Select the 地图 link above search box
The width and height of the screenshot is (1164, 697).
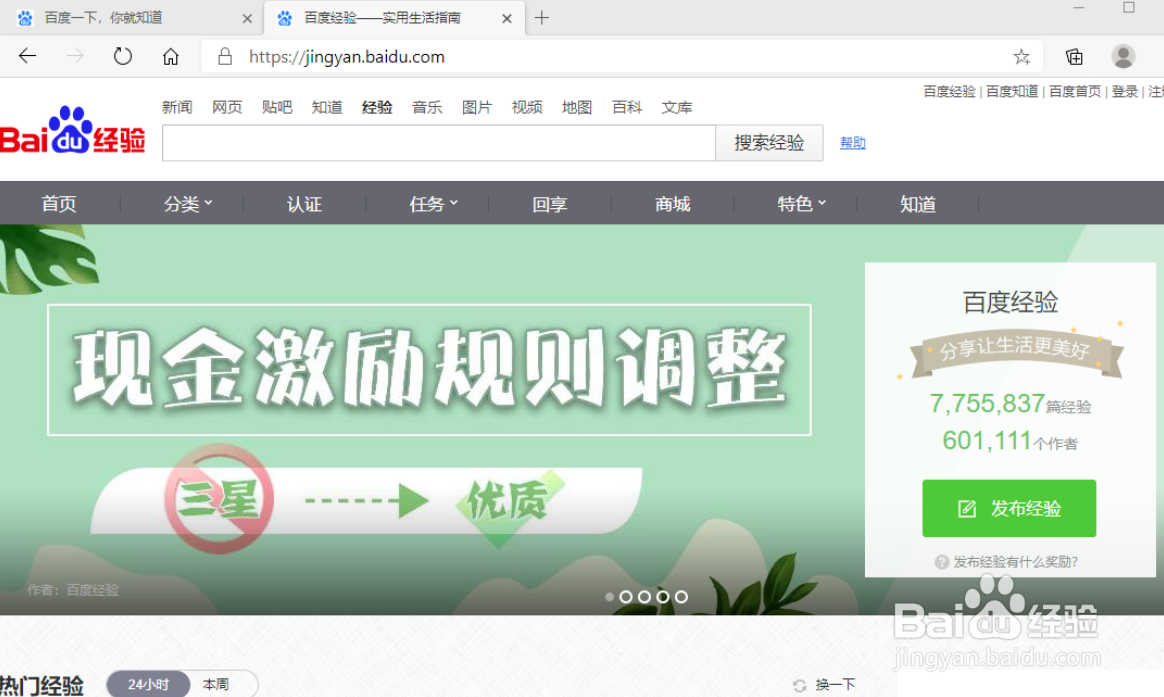click(577, 108)
